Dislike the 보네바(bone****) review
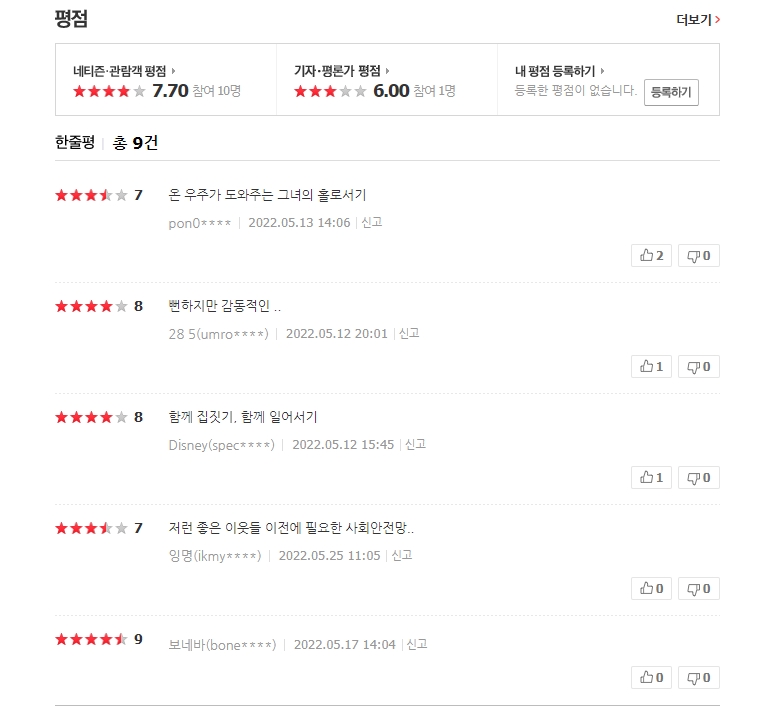This screenshot has width=769, height=706. pyautogui.click(x=699, y=678)
